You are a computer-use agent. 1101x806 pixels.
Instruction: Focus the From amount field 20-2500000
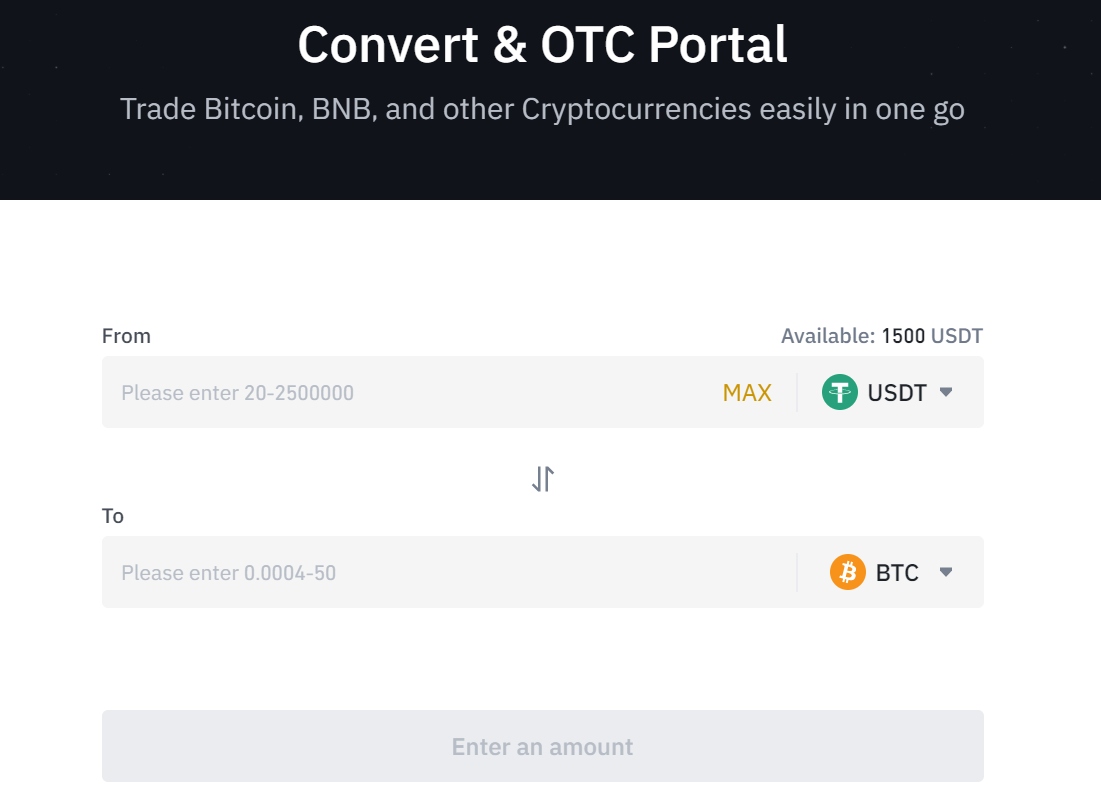coord(400,392)
